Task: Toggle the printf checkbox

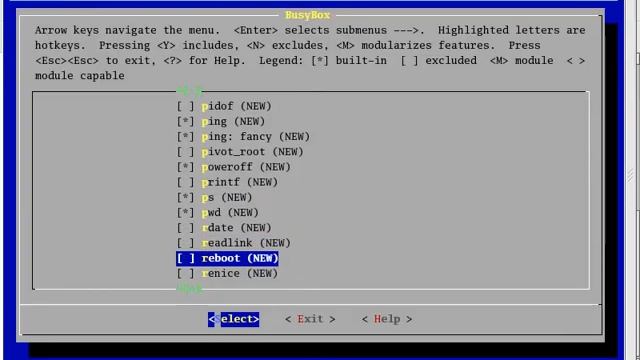Action: pos(185,182)
